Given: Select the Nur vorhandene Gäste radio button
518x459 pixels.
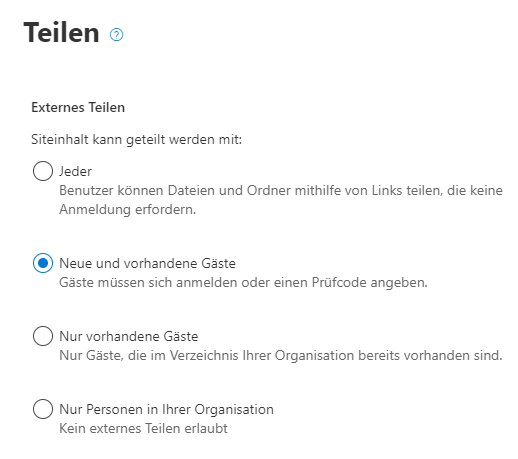Looking at the screenshot, I should click(x=43, y=336).
